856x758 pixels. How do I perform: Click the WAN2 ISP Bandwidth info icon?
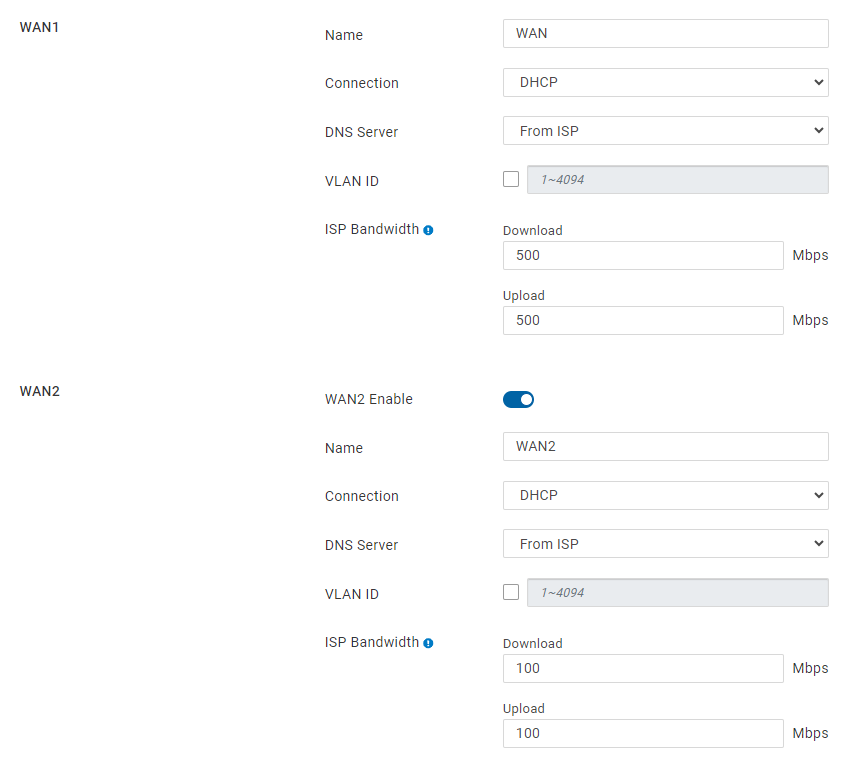click(428, 643)
